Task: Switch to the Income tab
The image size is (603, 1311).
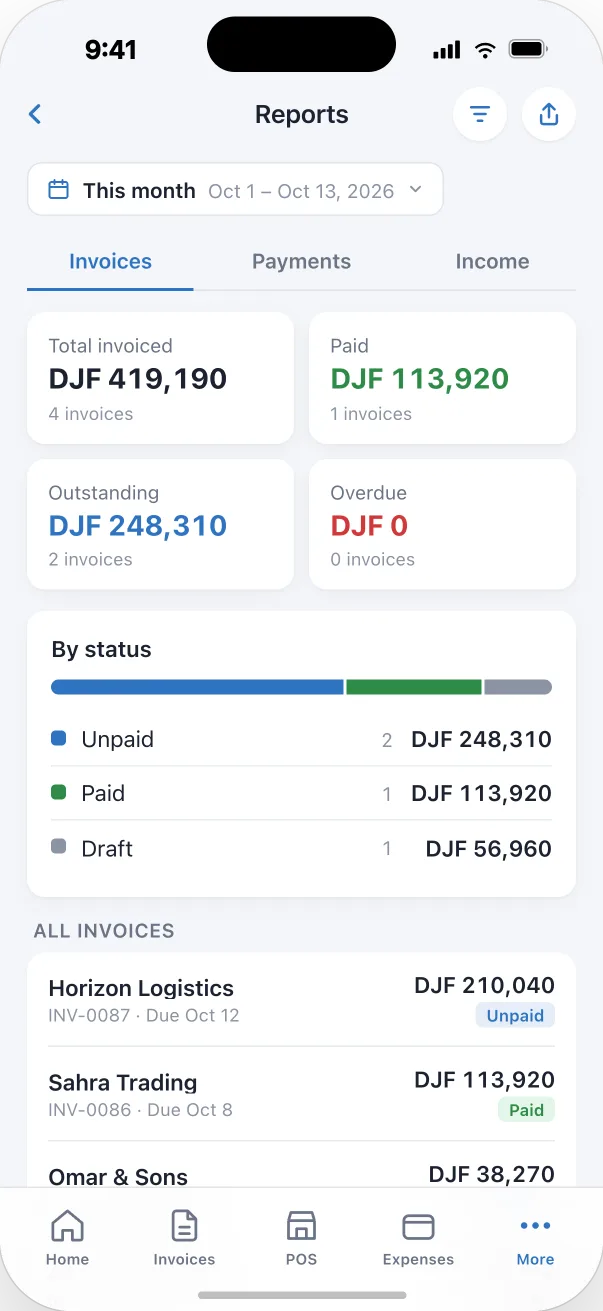Action: [x=492, y=262]
